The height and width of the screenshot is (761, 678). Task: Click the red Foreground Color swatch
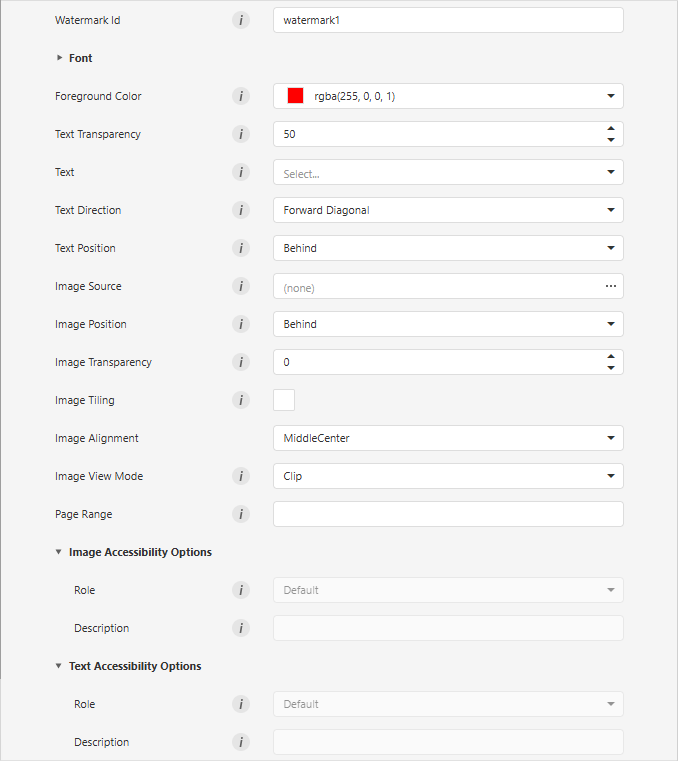(295, 96)
